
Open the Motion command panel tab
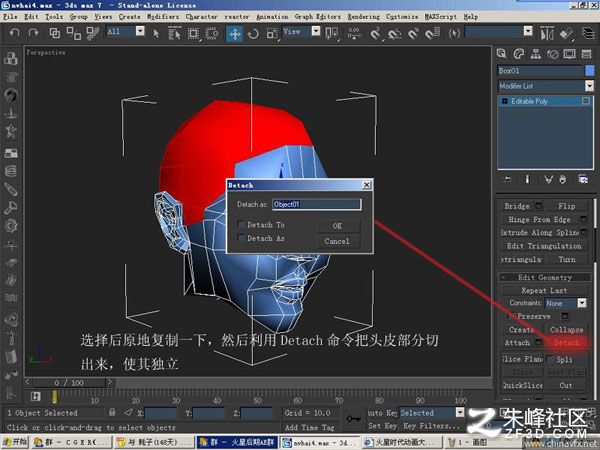pyautogui.click(x=553, y=54)
